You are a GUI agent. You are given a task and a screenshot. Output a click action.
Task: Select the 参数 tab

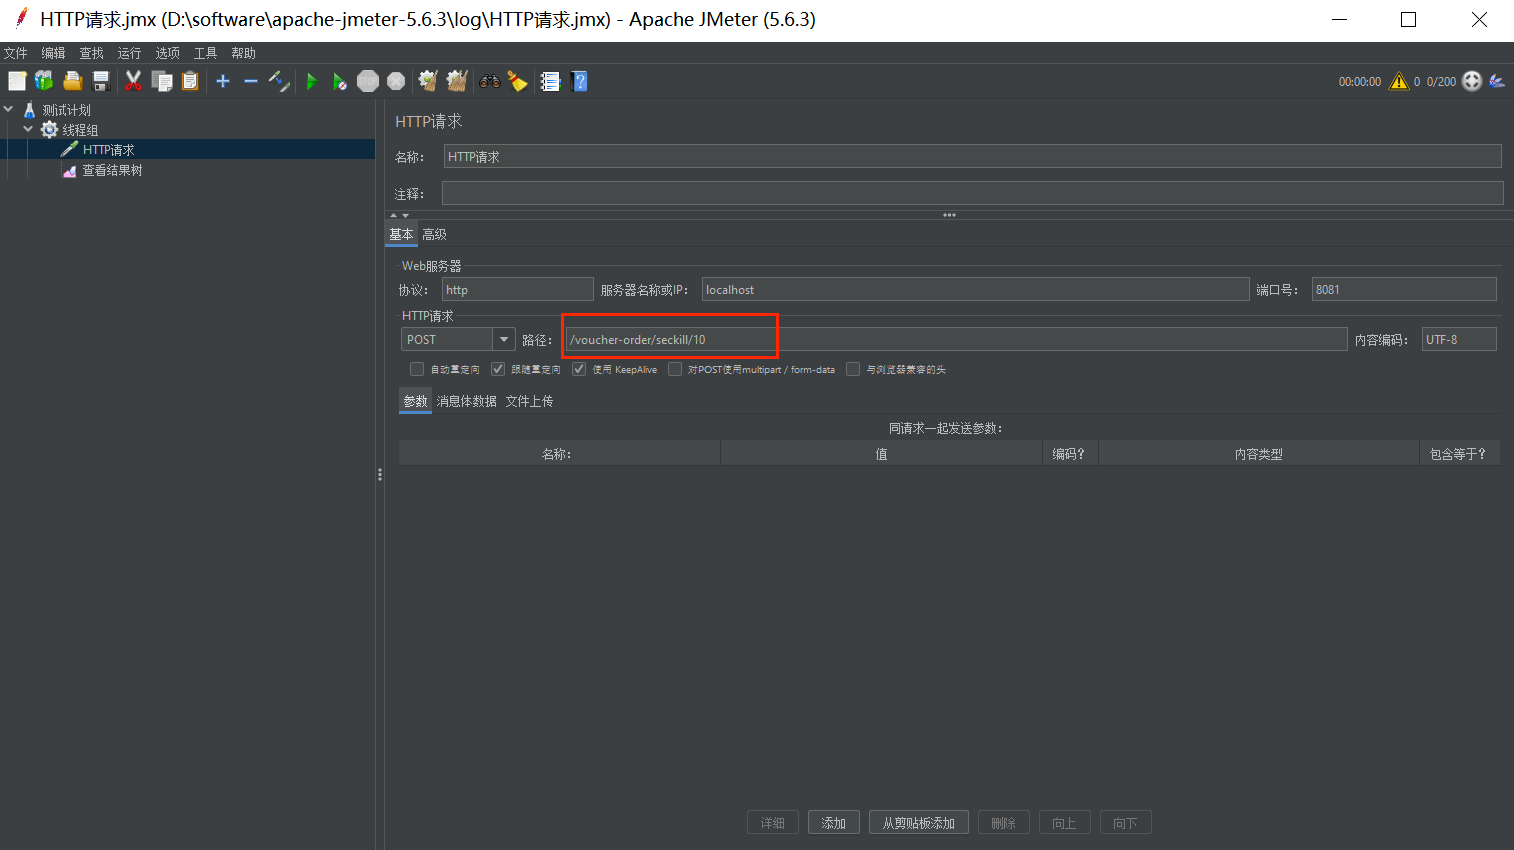point(415,401)
